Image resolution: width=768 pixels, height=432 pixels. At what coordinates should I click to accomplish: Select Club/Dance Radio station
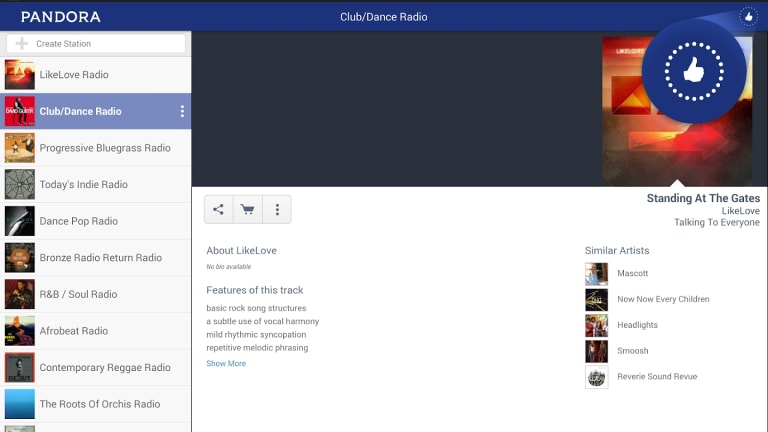(x=96, y=111)
